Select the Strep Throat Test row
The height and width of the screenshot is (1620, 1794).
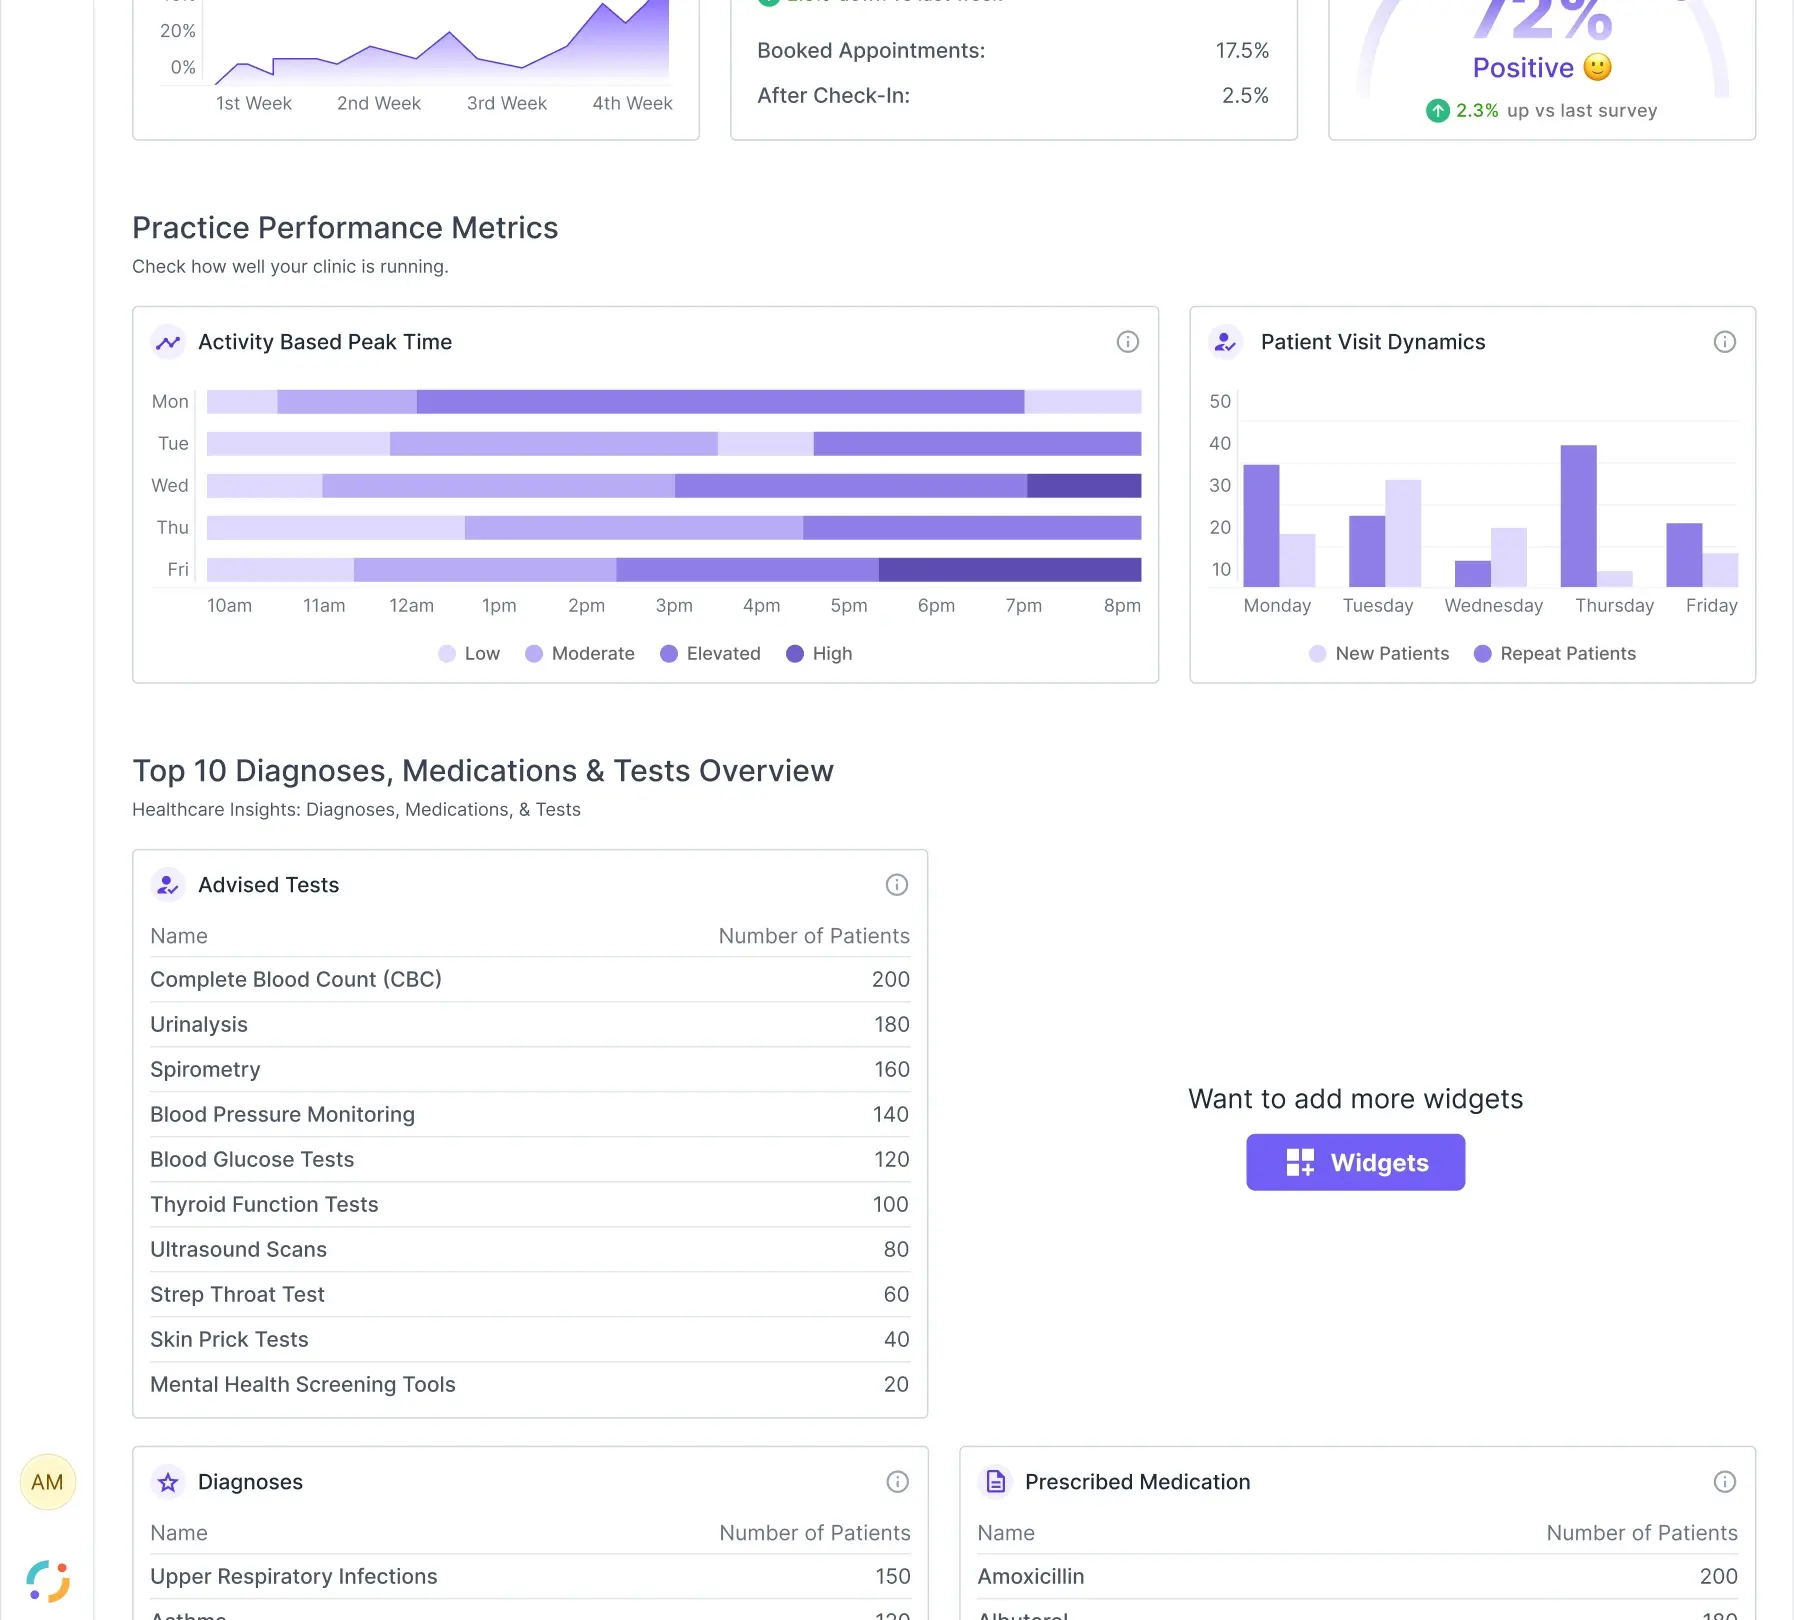(x=530, y=1295)
